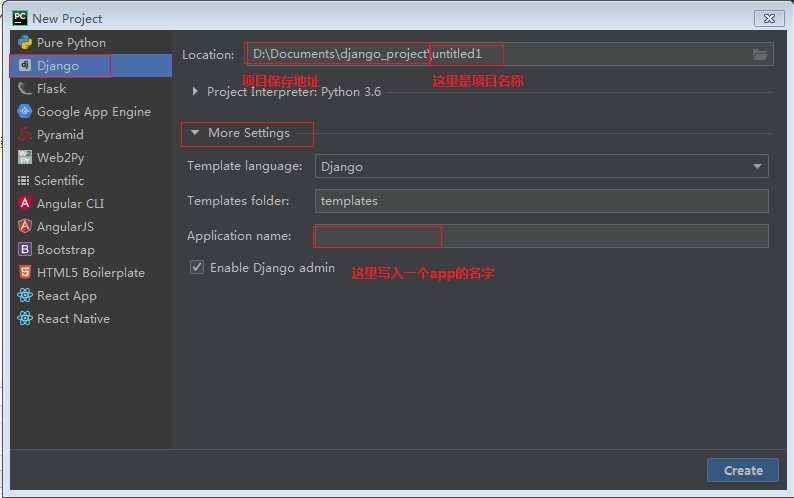
Task: Select Angular CLI project type
Action: point(91,203)
